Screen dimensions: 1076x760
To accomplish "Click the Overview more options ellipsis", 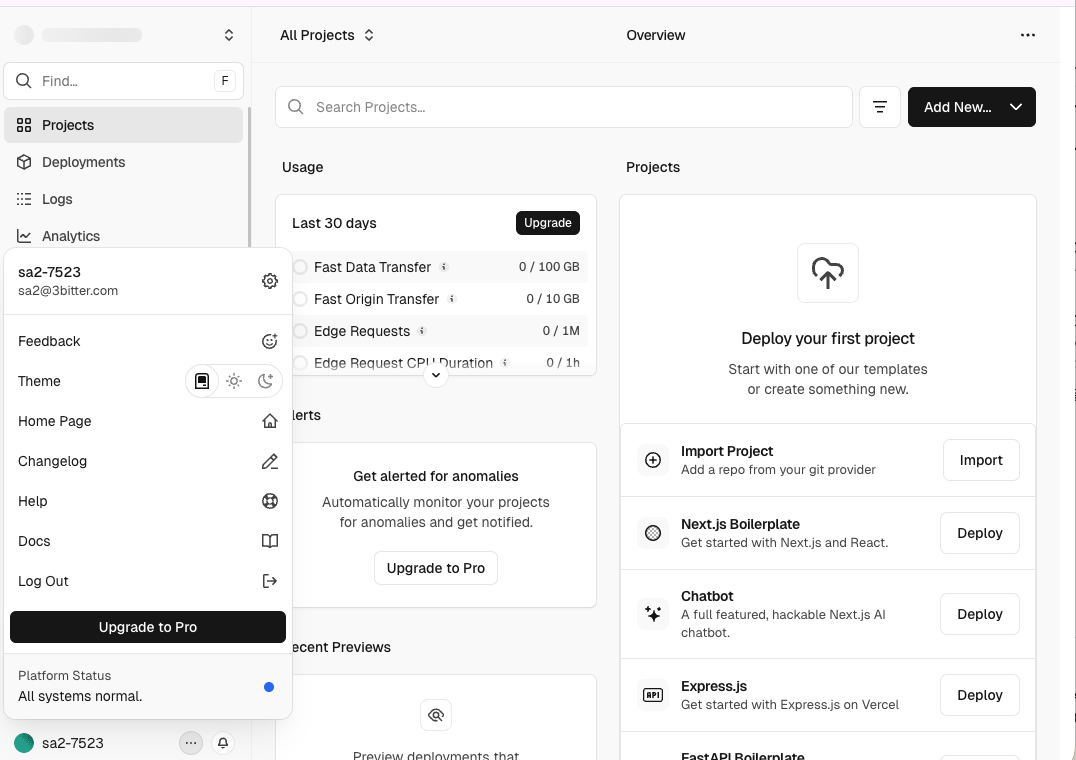I will click(x=1027, y=35).
